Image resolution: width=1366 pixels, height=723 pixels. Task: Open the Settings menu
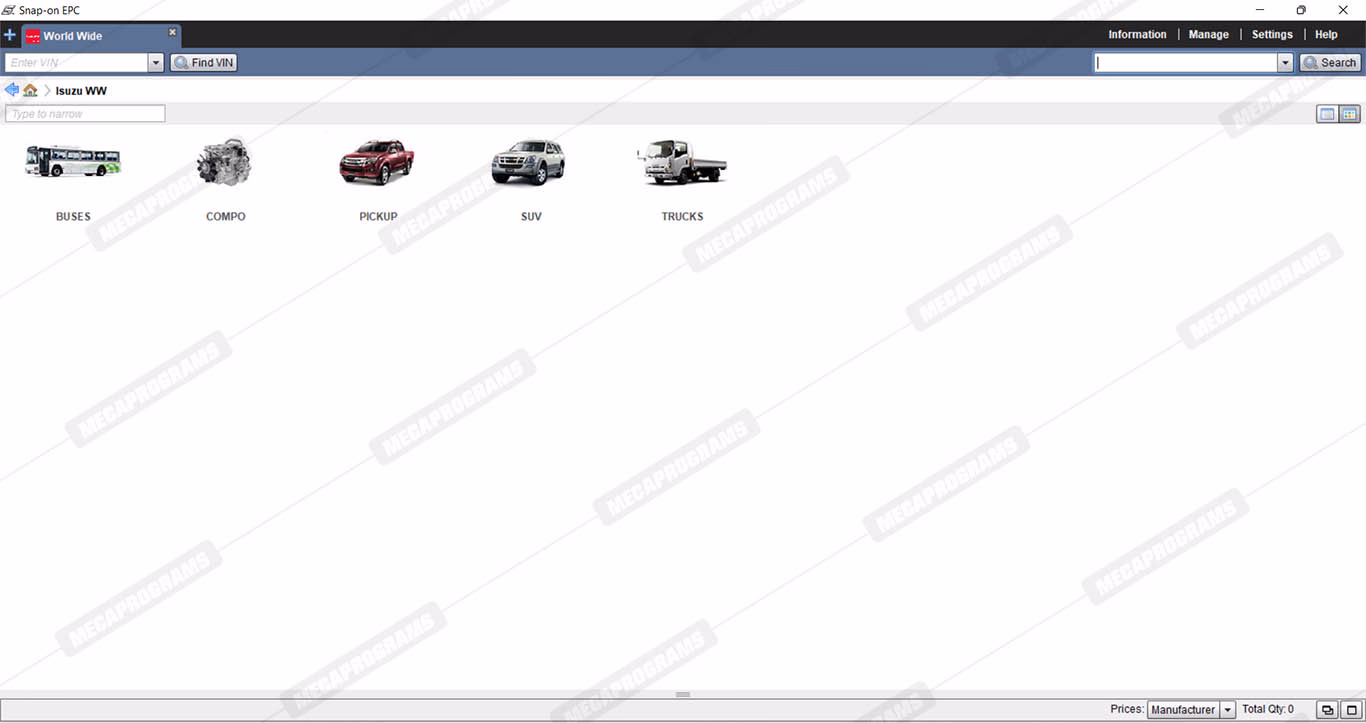click(1272, 35)
